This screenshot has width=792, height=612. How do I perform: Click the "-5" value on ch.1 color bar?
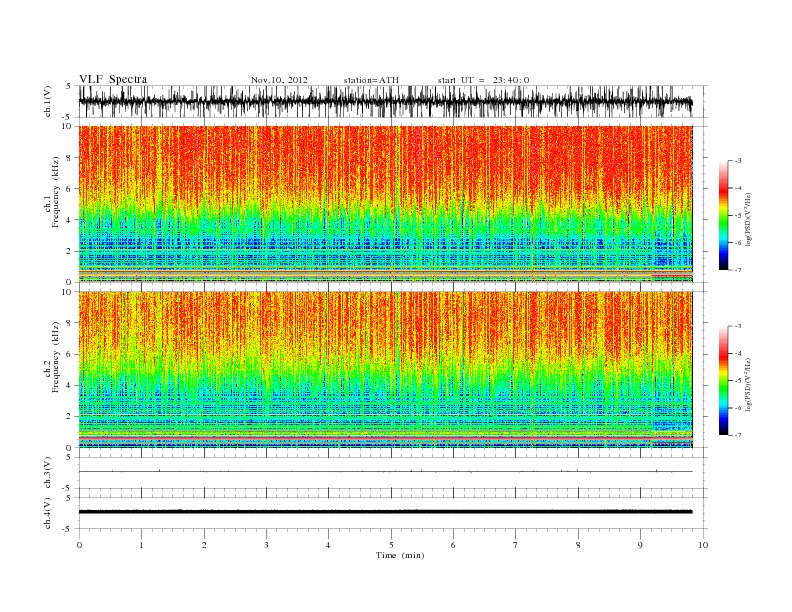coord(738,216)
